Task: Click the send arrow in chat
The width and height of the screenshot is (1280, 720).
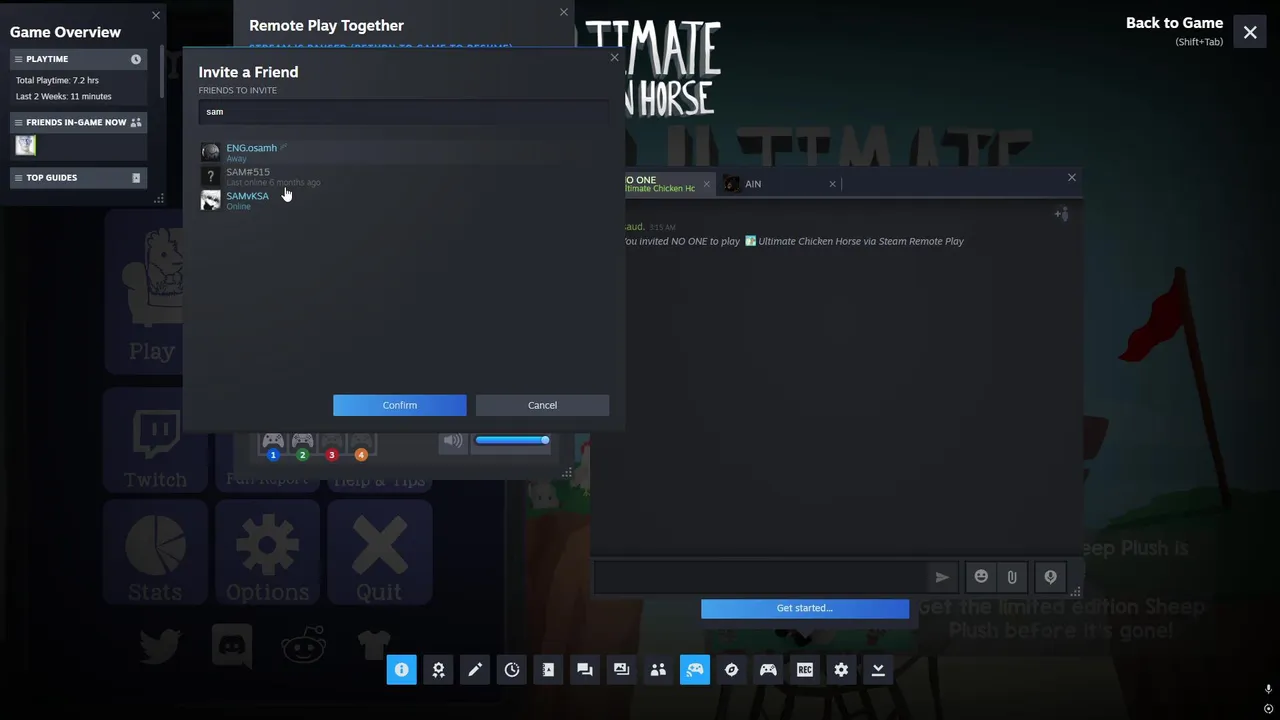Action: (x=941, y=577)
